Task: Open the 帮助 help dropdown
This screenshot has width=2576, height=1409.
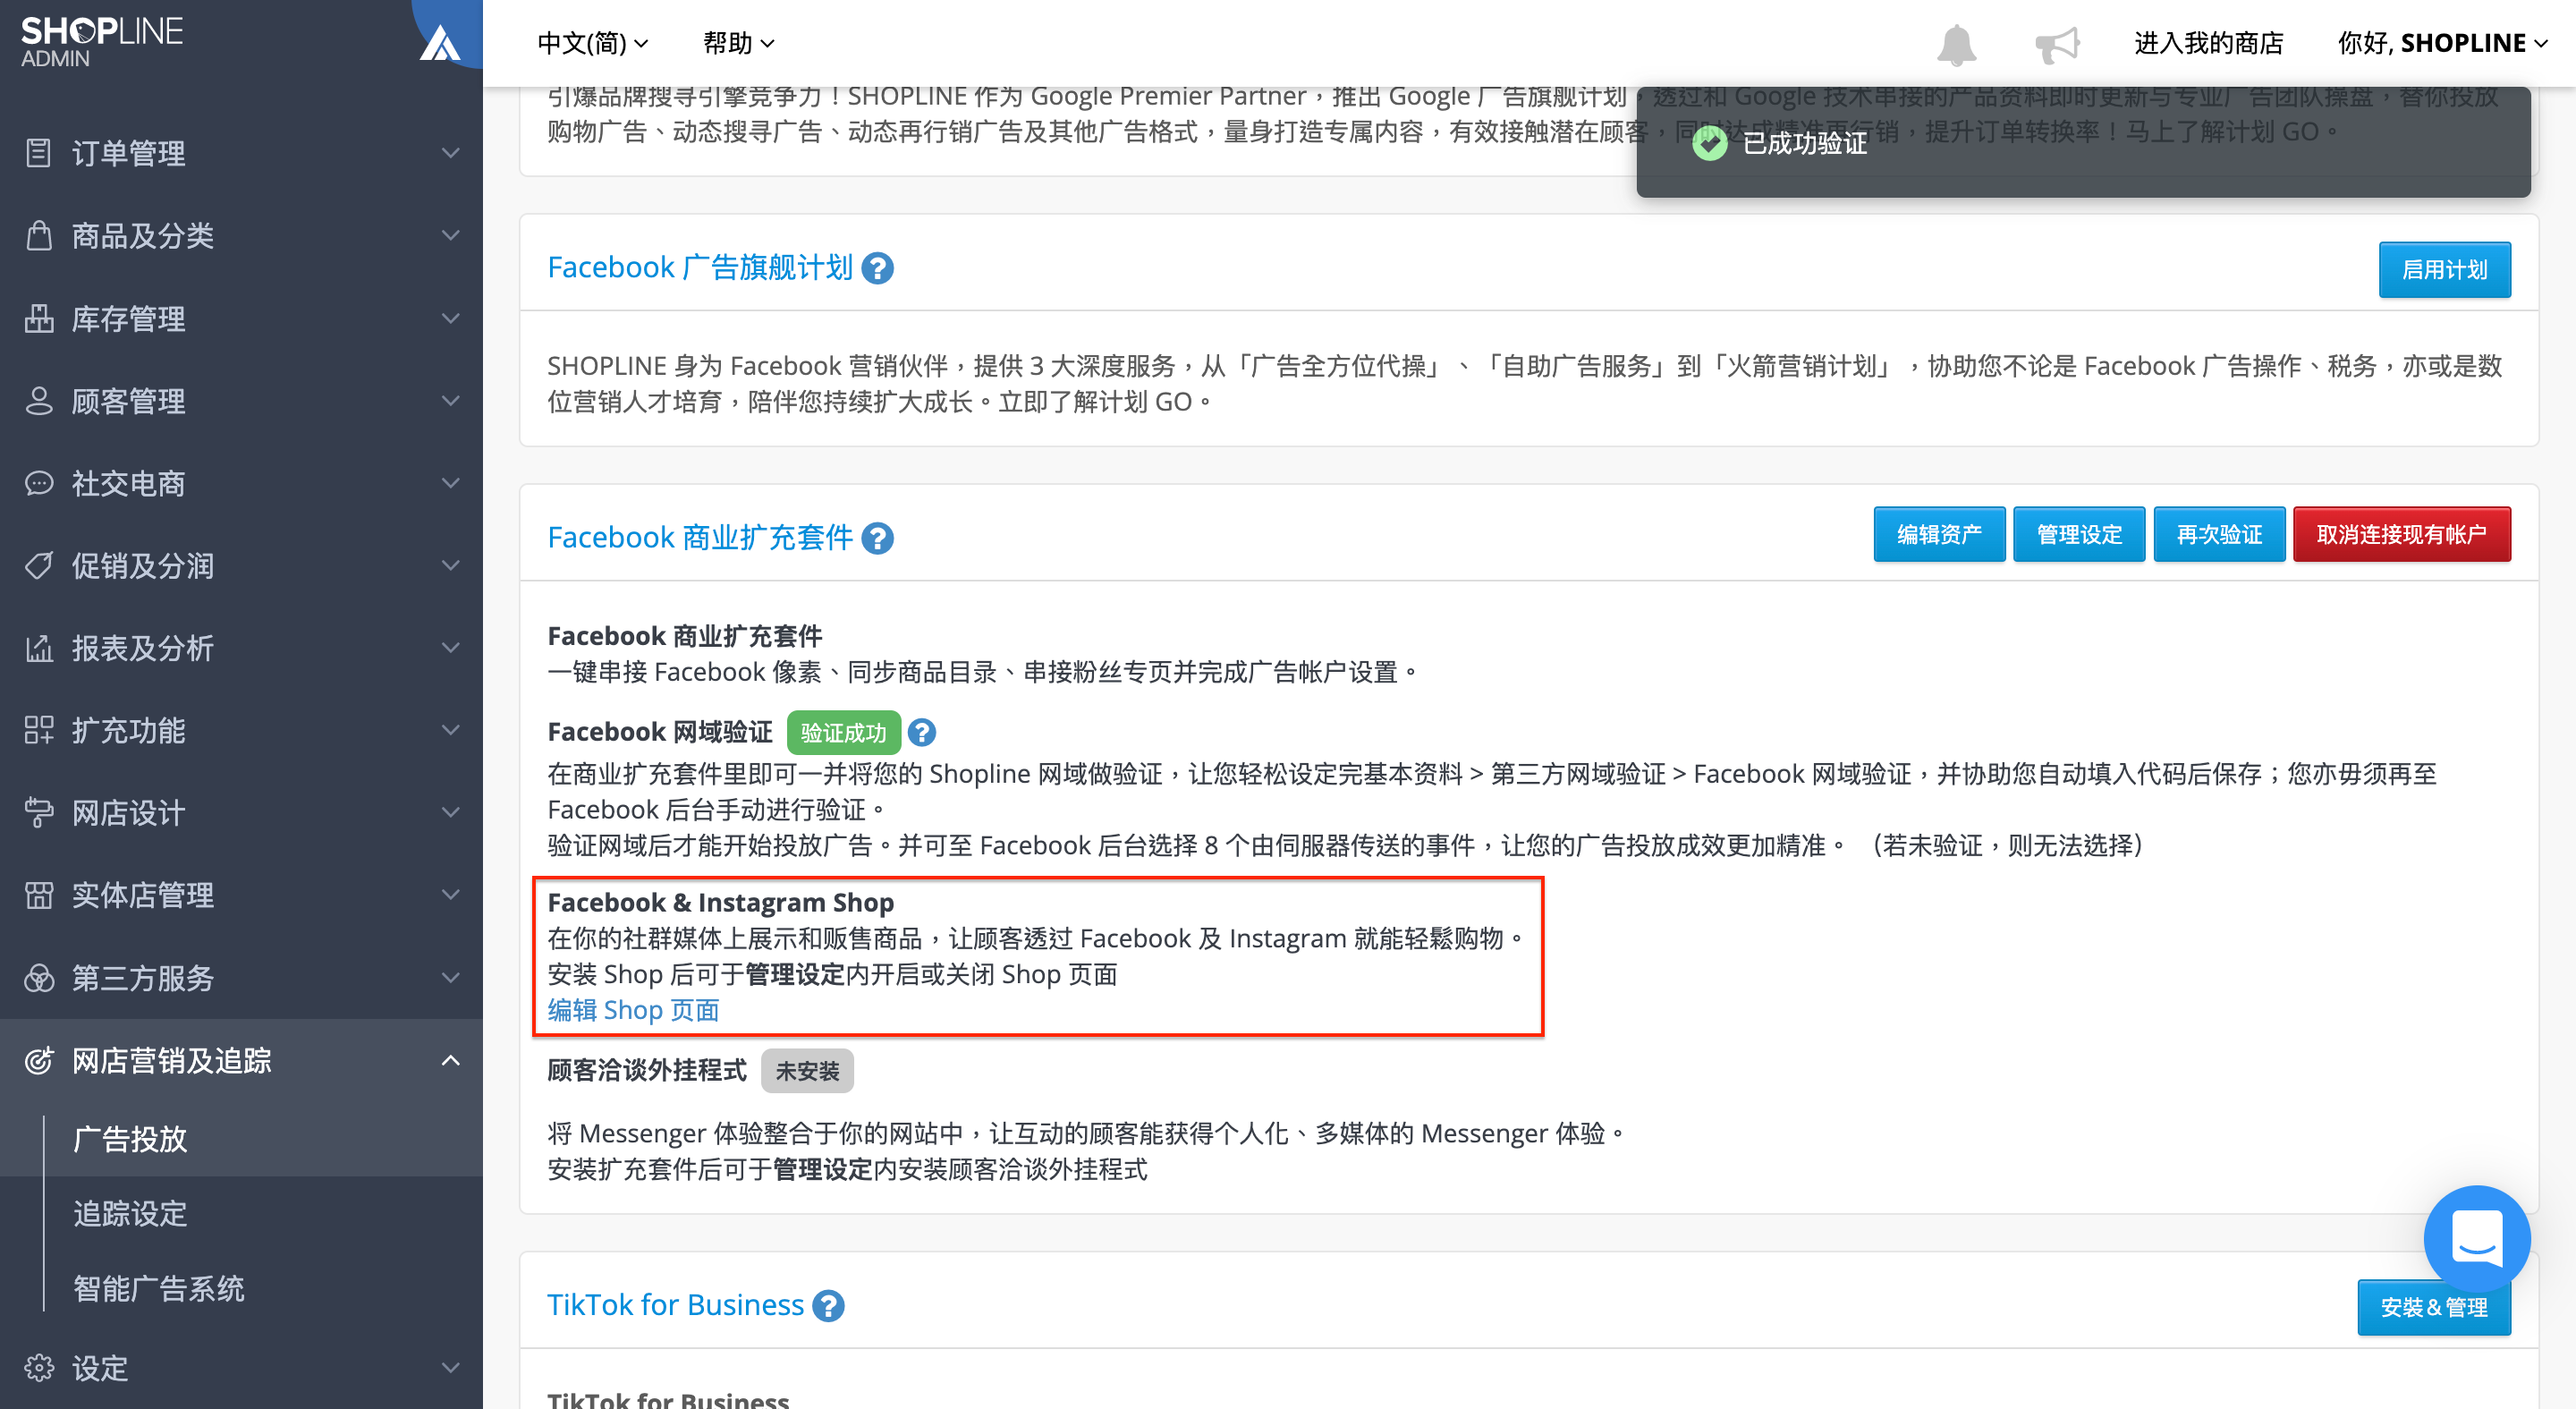Action: [738, 43]
